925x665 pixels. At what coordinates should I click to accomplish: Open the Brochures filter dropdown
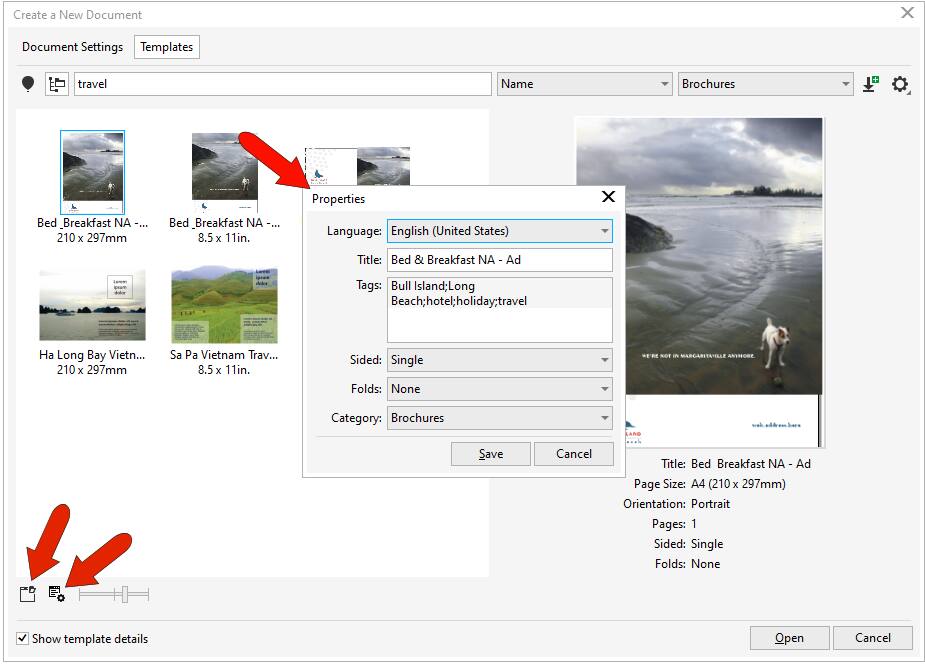point(847,83)
